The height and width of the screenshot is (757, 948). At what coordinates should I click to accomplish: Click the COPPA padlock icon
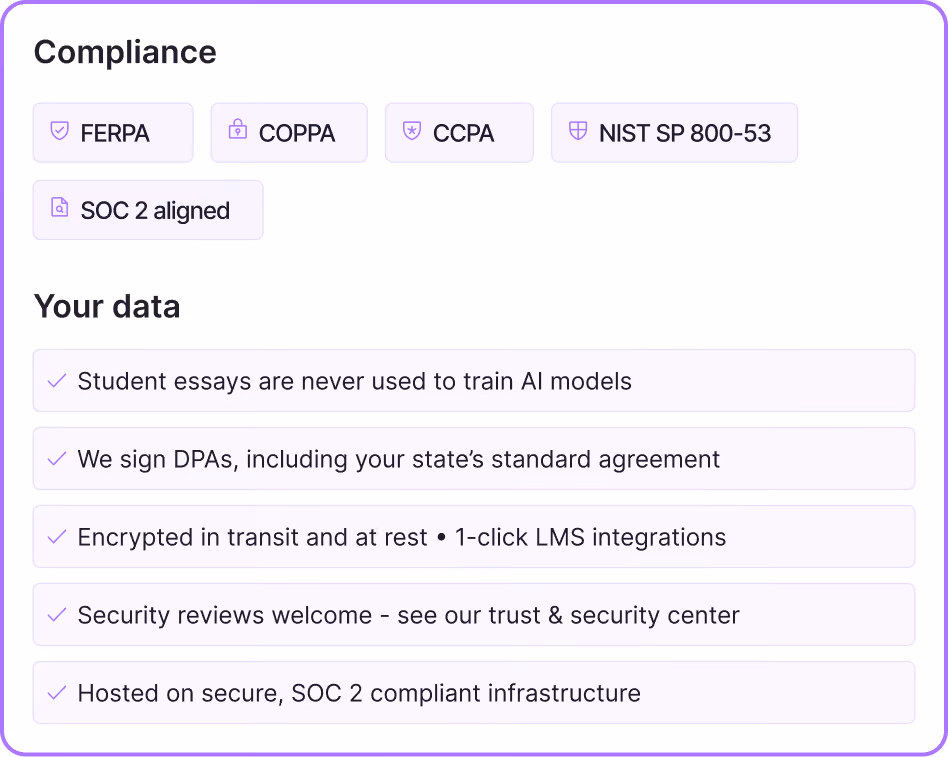[x=238, y=129]
